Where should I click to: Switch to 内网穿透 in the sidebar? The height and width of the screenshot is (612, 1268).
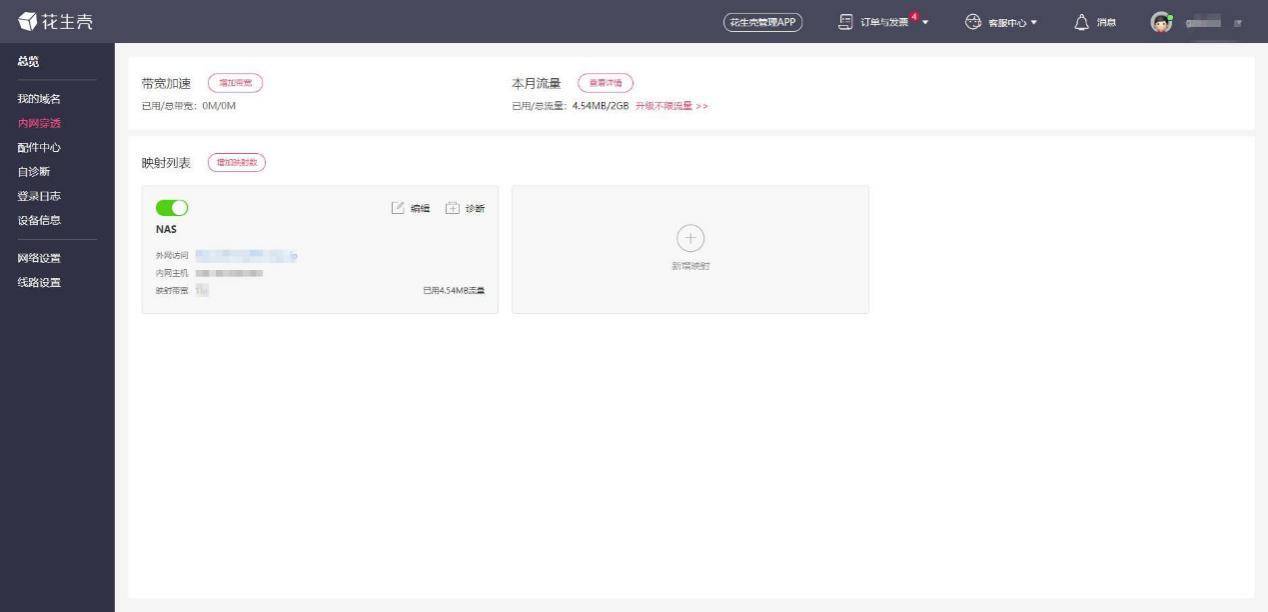(x=41, y=122)
